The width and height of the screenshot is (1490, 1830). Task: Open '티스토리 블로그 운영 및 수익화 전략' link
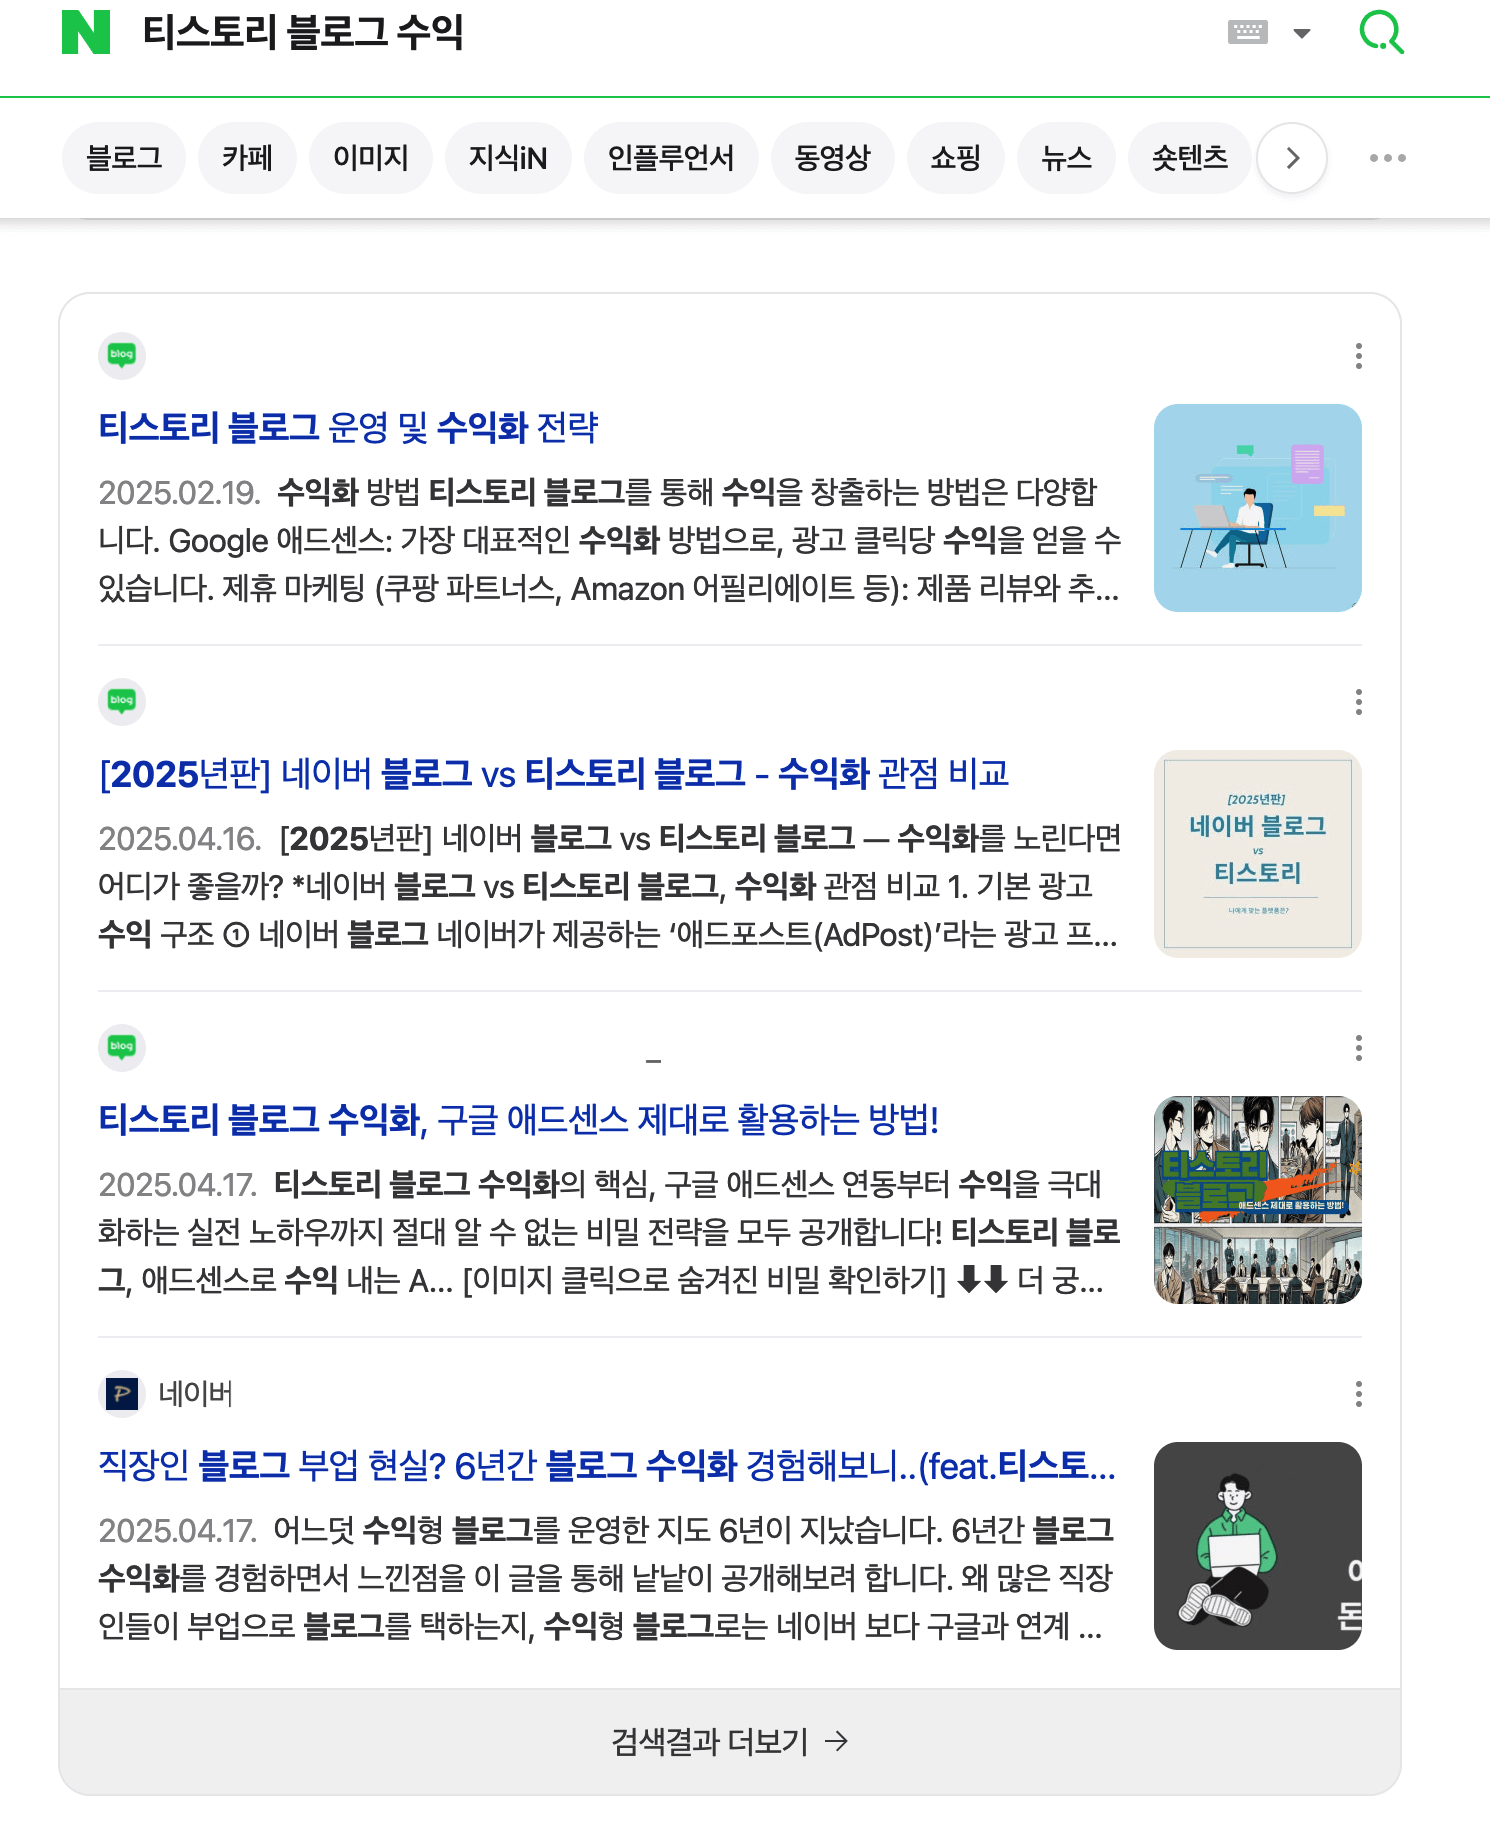(348, 428)
